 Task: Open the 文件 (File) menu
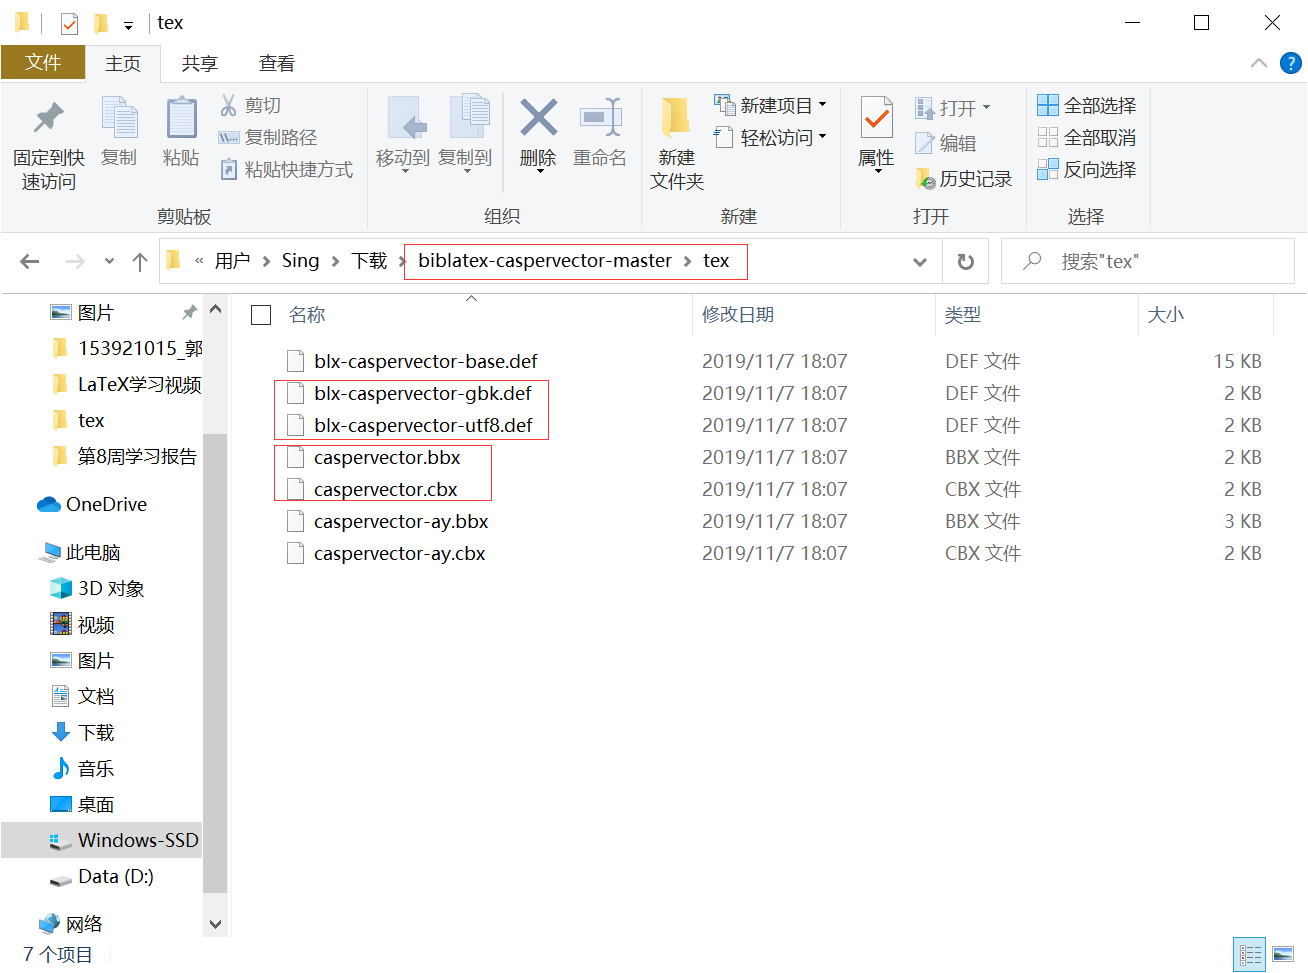pyautogui.click(x=43, y=62)
